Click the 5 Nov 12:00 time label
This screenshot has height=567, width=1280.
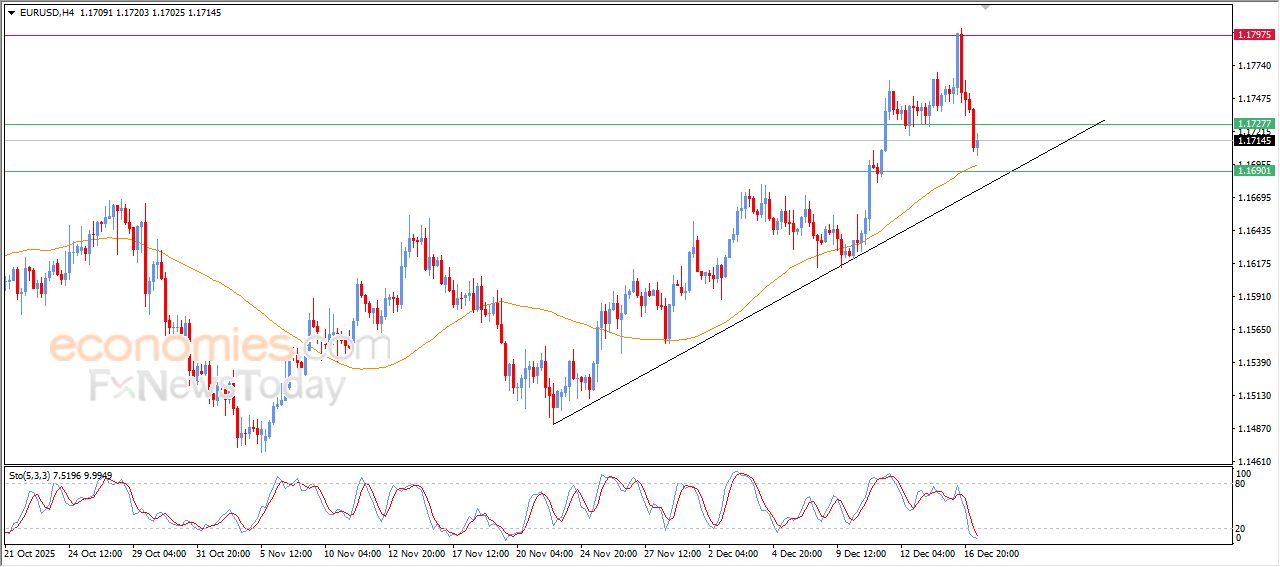point(288,553)
